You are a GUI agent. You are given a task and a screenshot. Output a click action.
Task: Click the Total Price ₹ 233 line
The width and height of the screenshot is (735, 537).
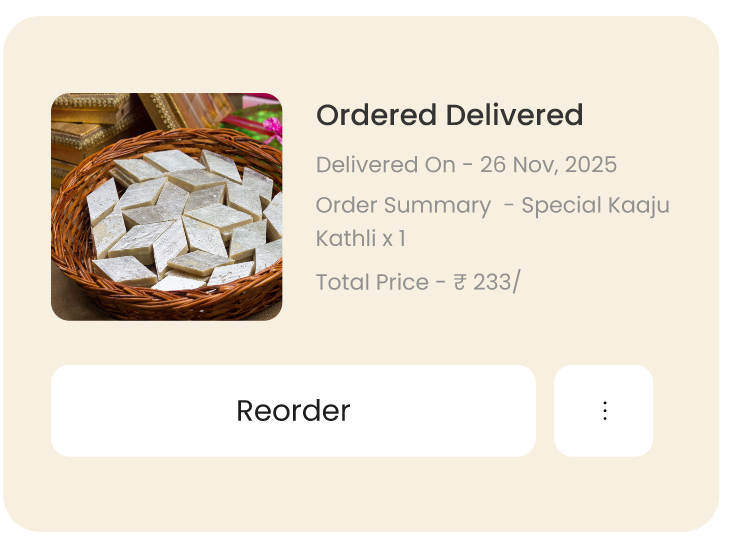pyautogui.click(x=418, y=282)
